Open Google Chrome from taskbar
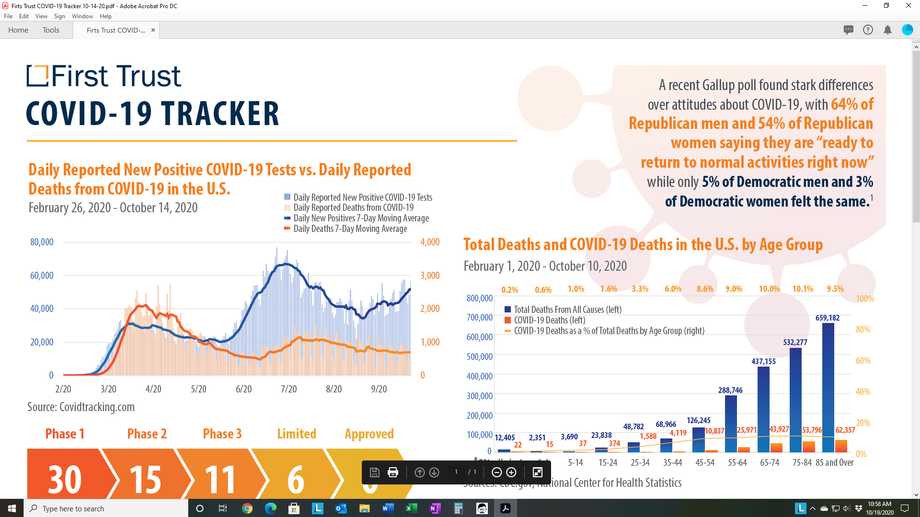 [x=247, y=508]
